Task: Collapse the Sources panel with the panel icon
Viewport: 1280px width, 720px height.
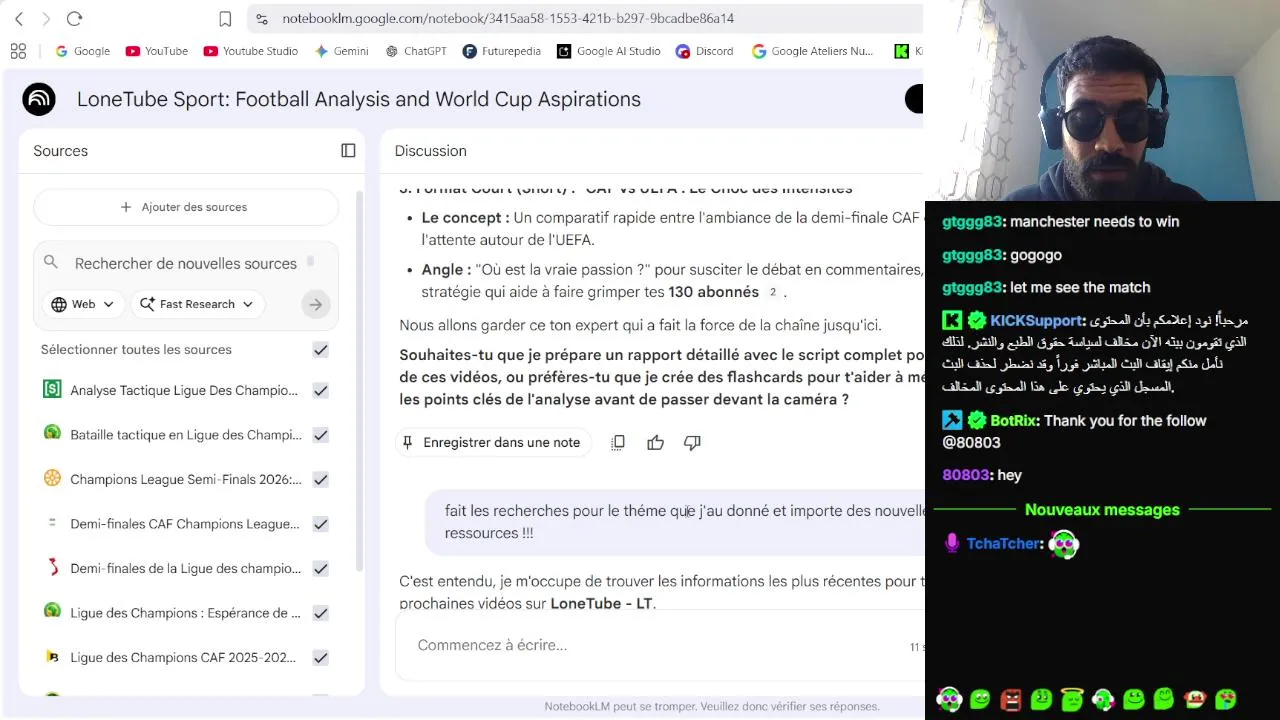Action: 348,151
